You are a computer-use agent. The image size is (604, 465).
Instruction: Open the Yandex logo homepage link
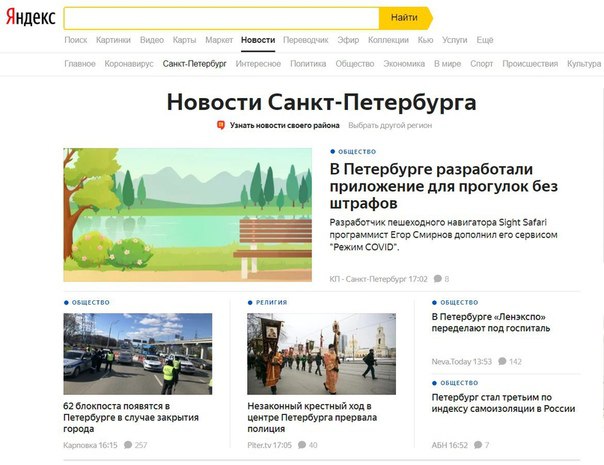30,17
